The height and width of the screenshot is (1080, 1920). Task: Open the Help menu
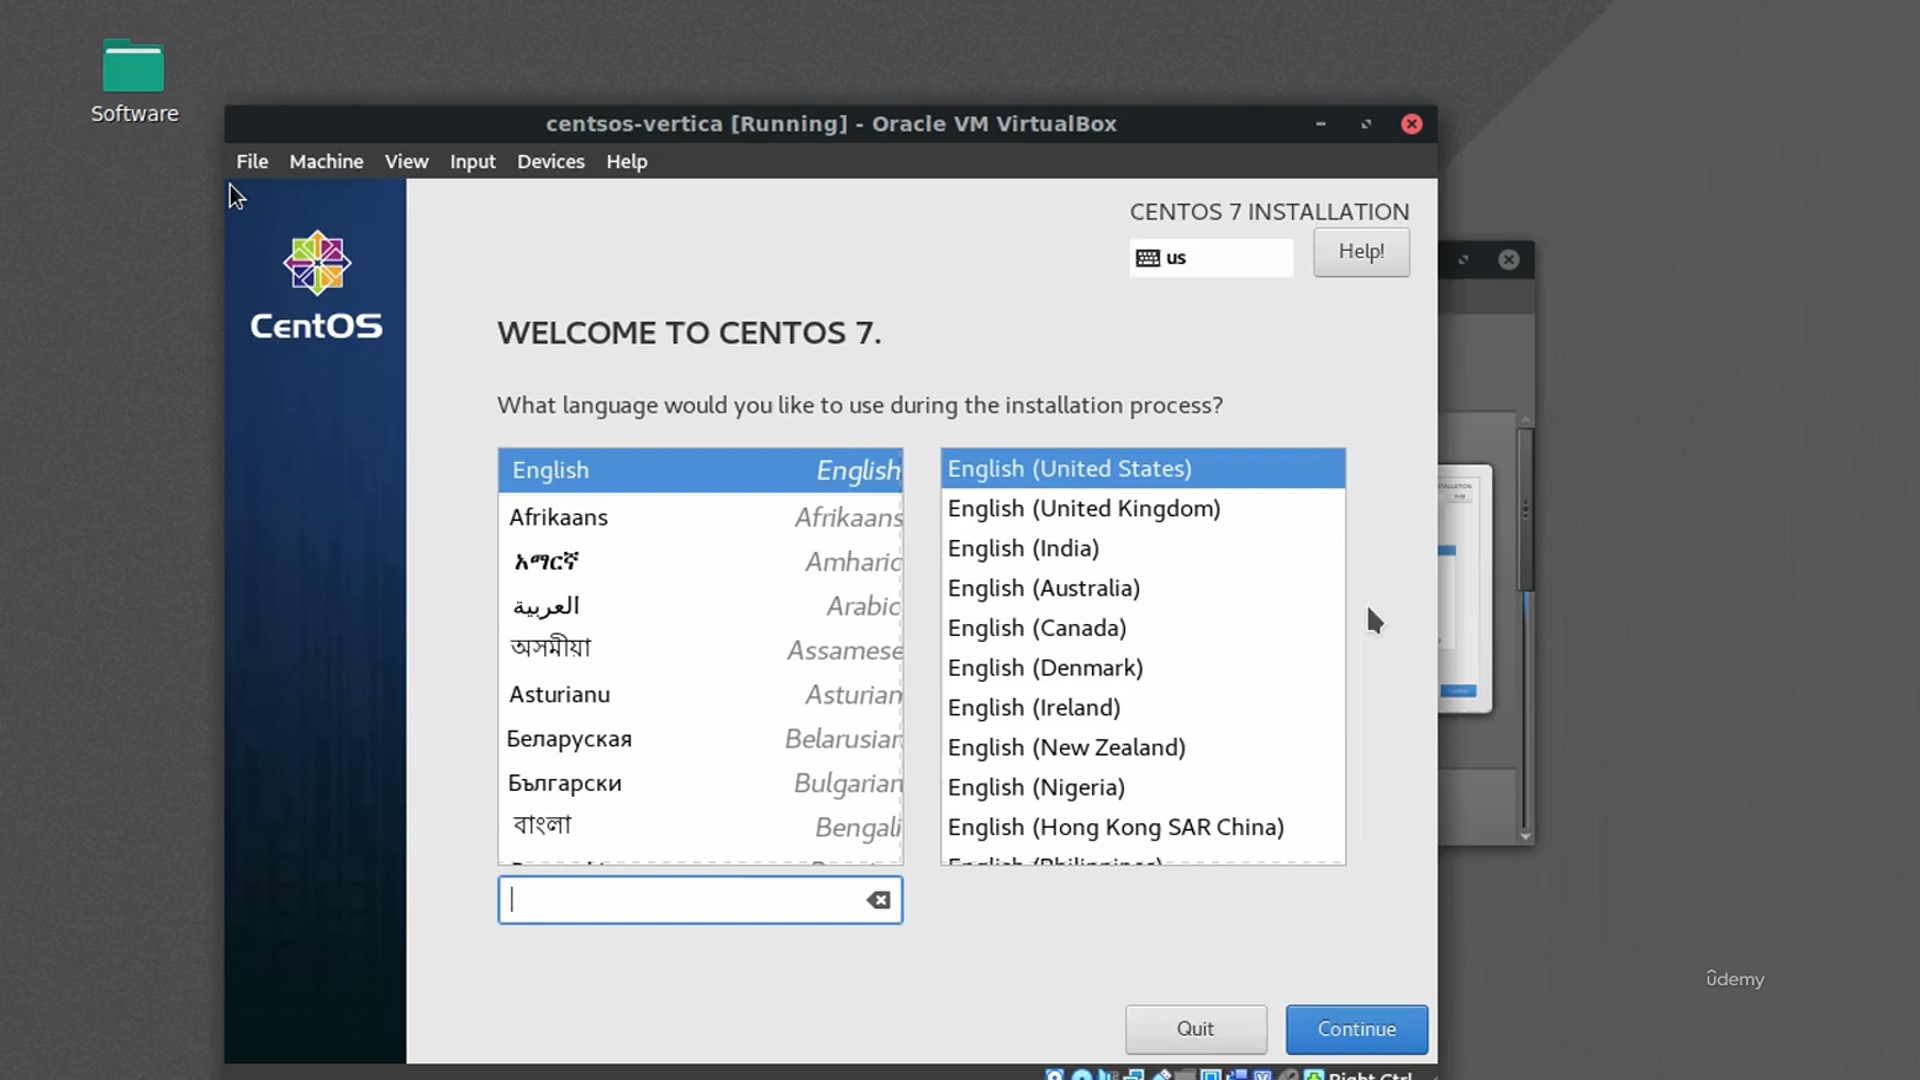(627, 161)
